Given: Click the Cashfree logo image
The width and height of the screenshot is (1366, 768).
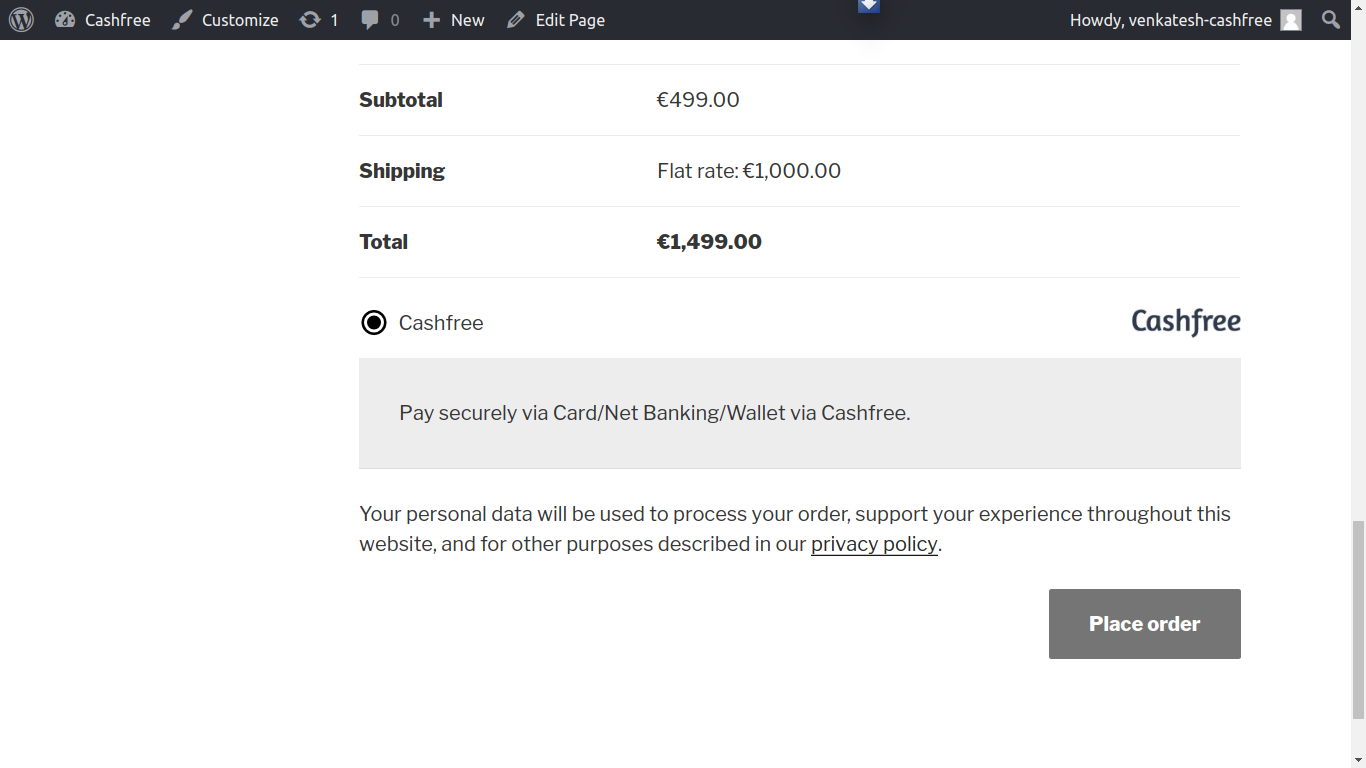Looking at the screenshot, I should click(1186, 322).
